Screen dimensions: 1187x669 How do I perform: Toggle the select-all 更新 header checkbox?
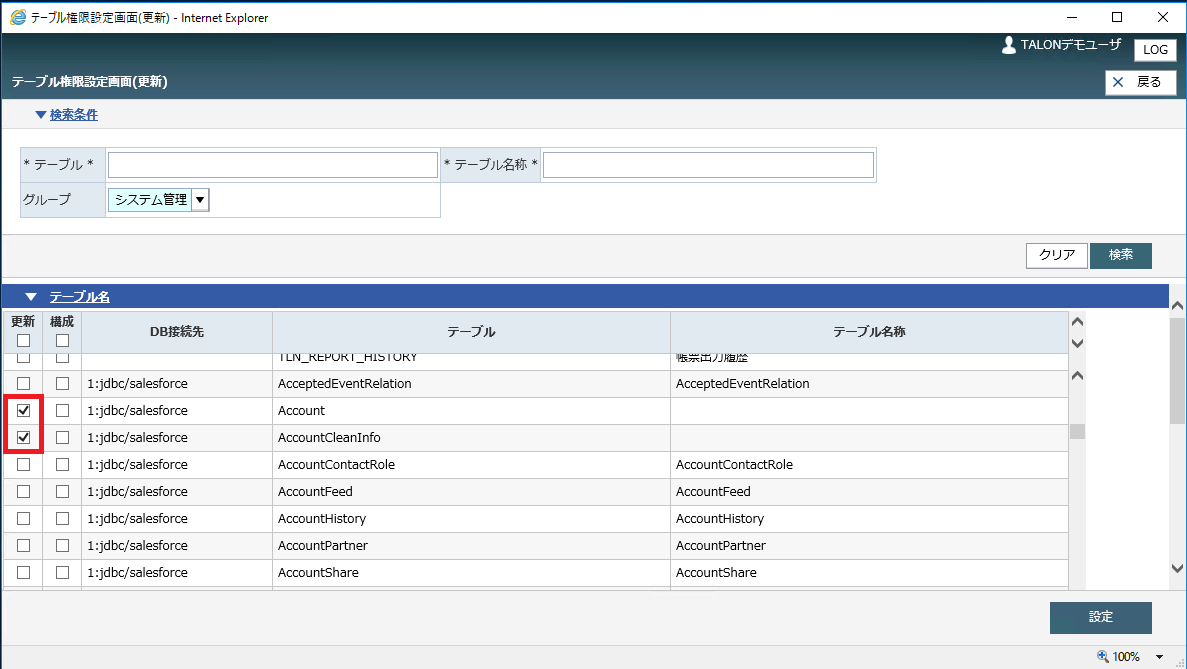(24, 340)
